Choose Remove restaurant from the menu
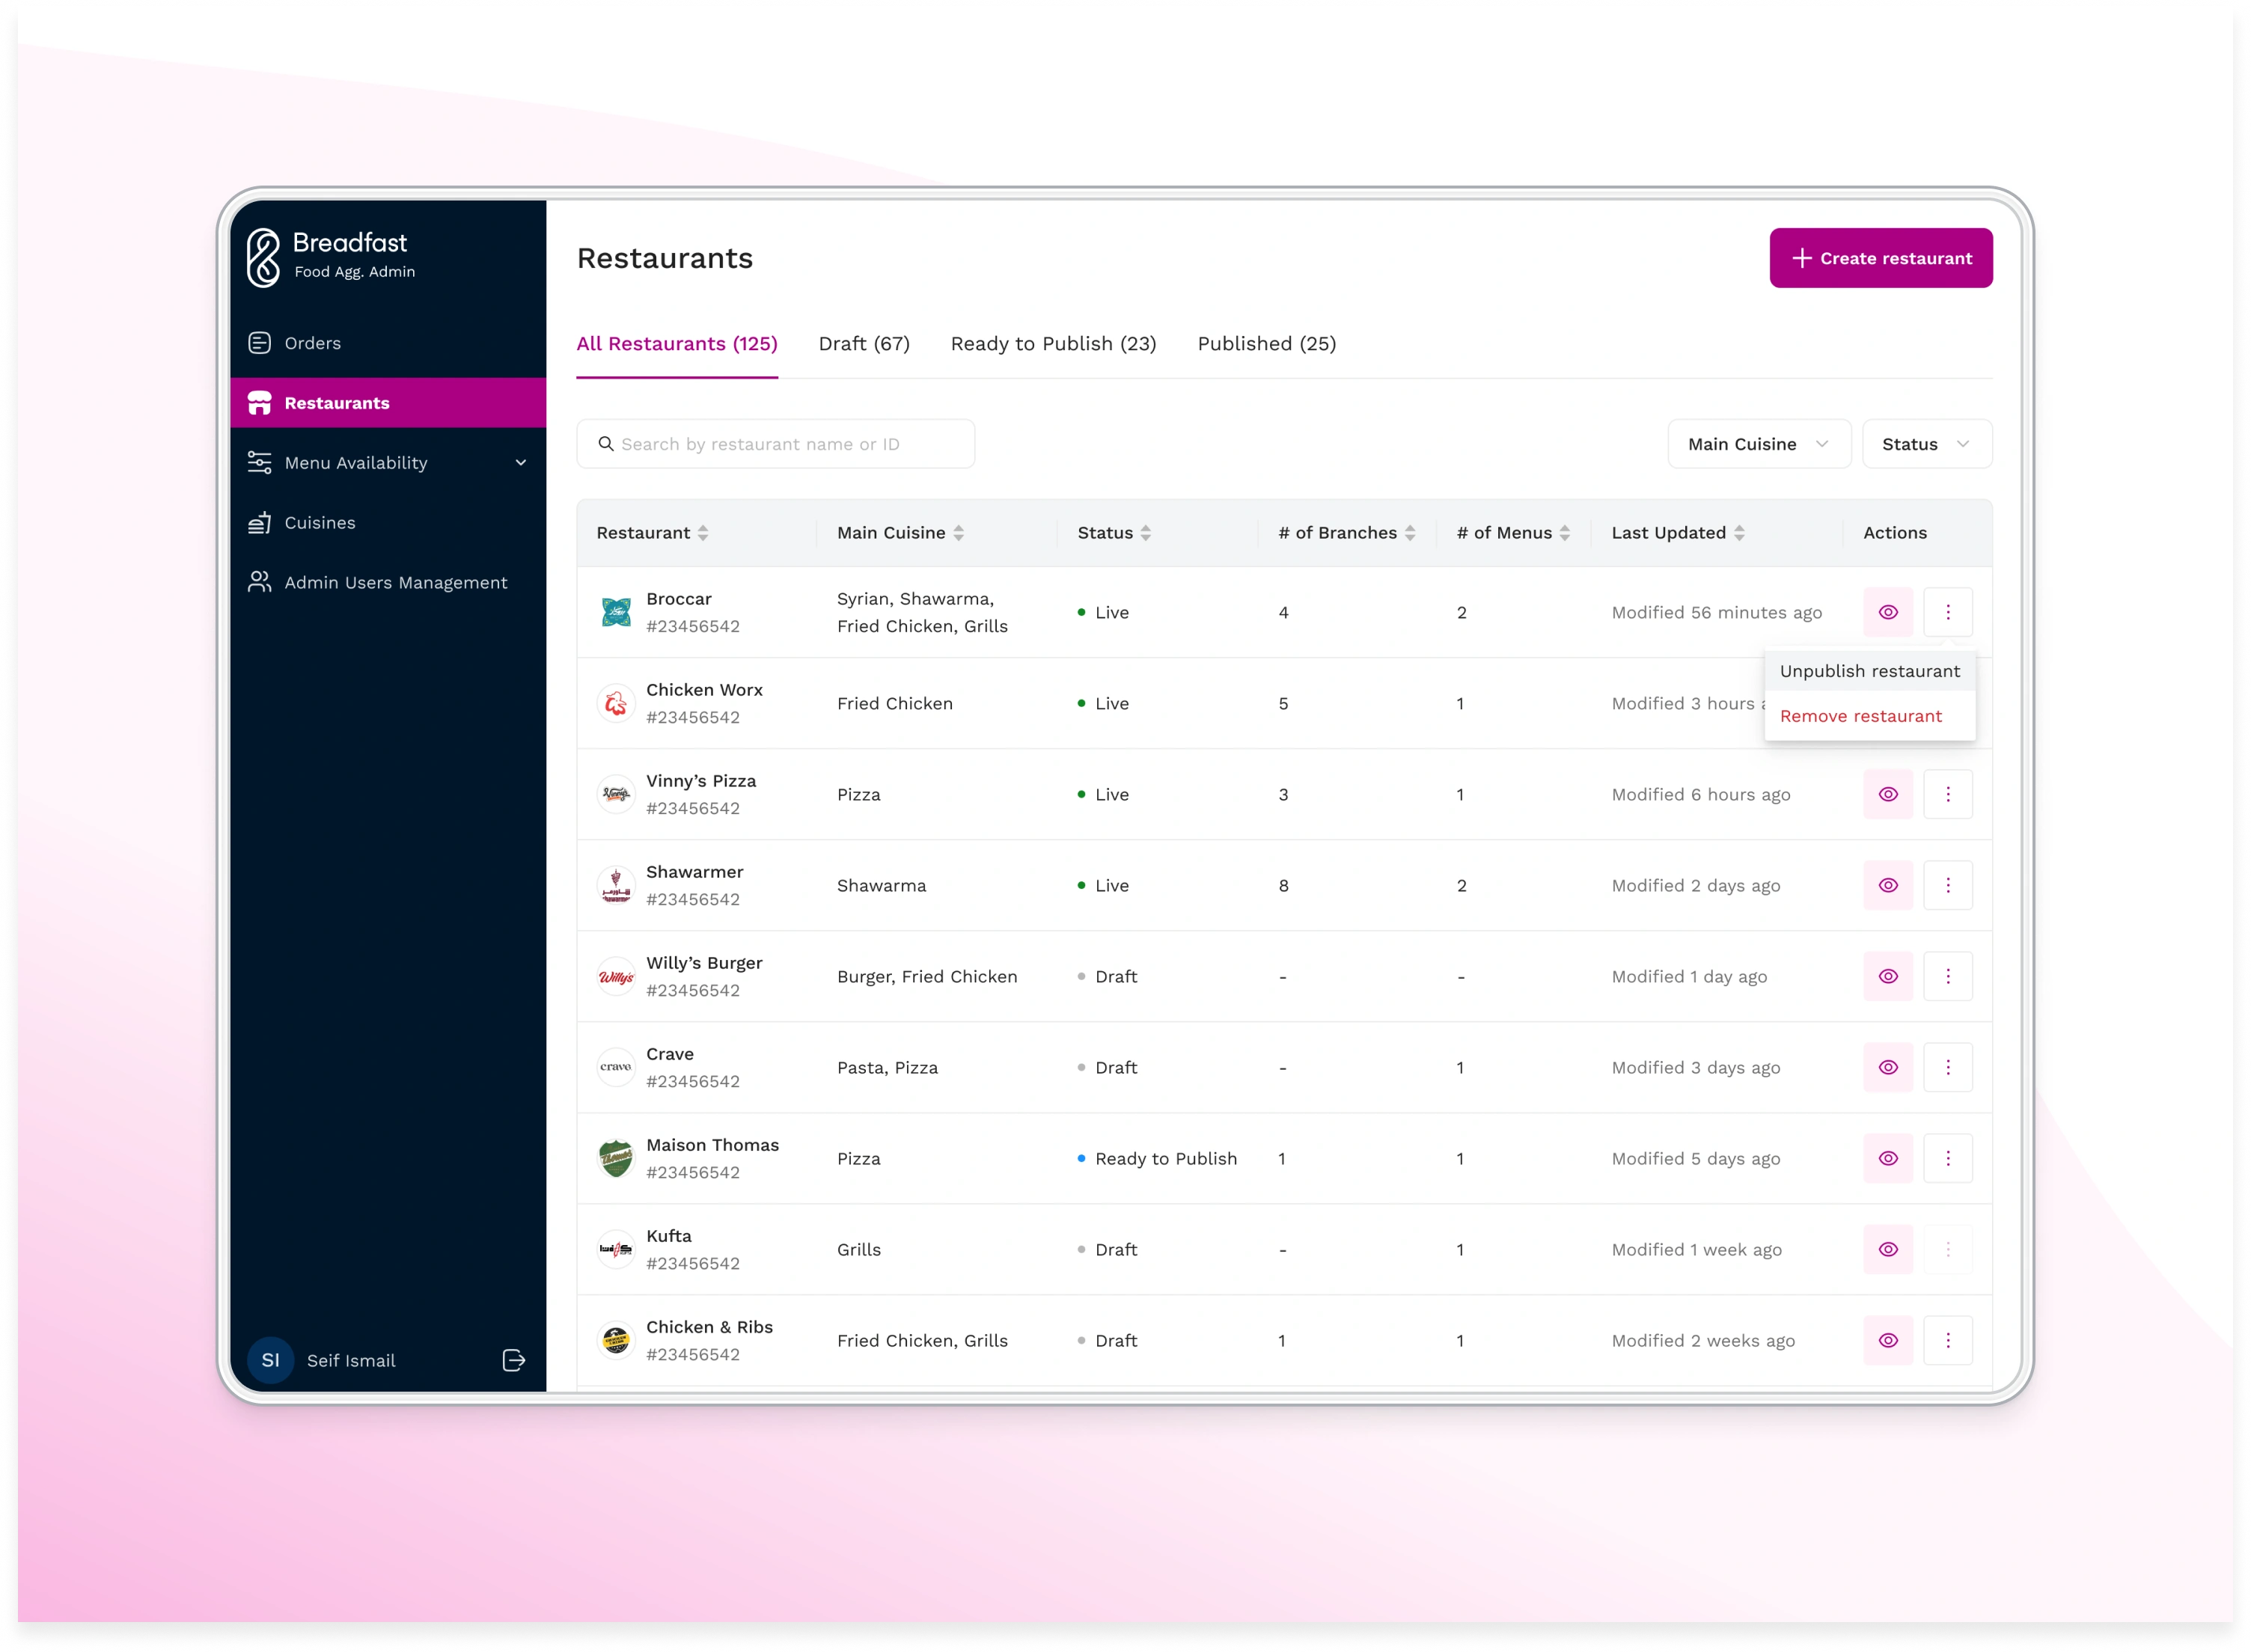 (x=1870, y=716)
